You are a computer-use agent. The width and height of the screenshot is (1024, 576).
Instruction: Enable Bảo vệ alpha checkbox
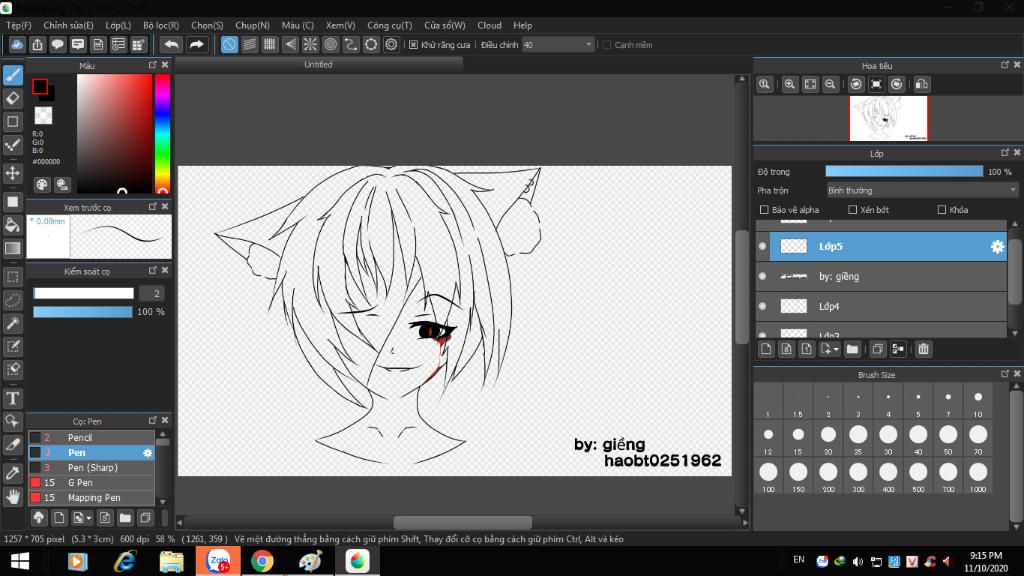point(764,210)
